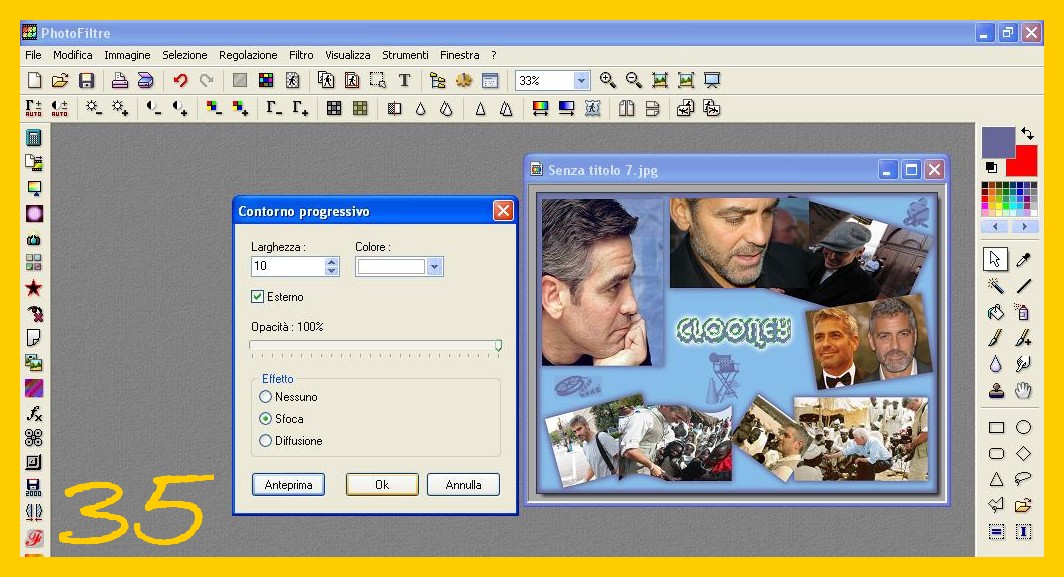Click the Undo arrow in toolbar

180,81
